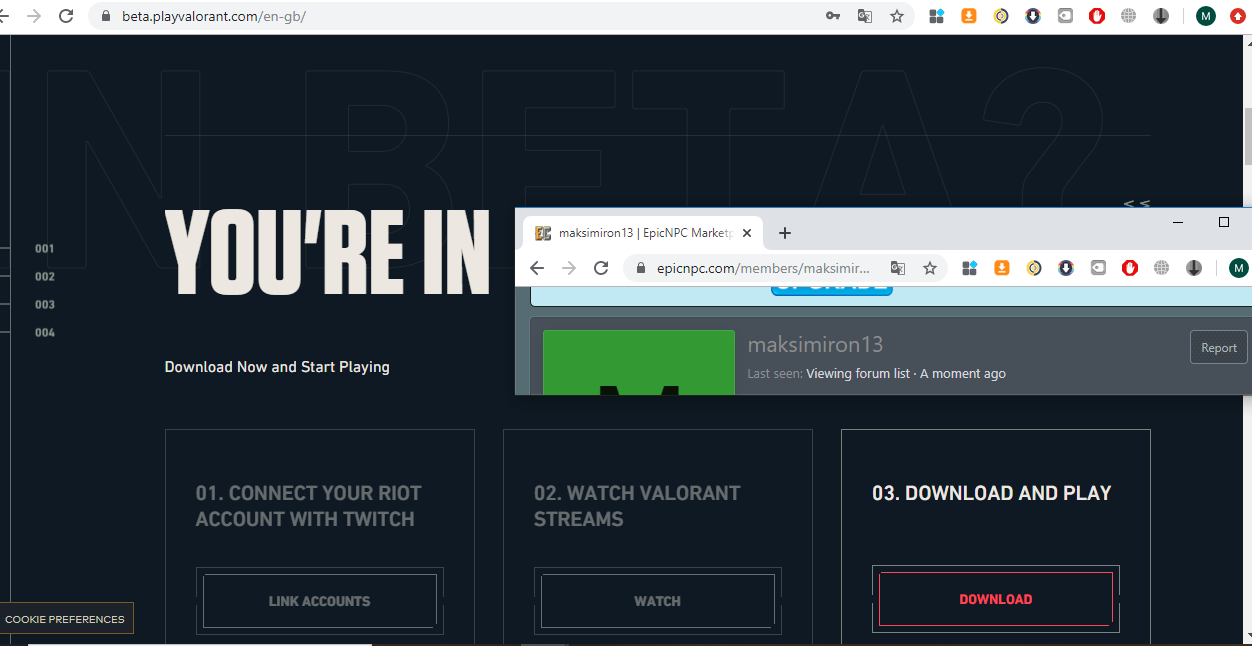1252x646 pixels.
Task: Click the saved password key icon
Action: tap(832, 16)
